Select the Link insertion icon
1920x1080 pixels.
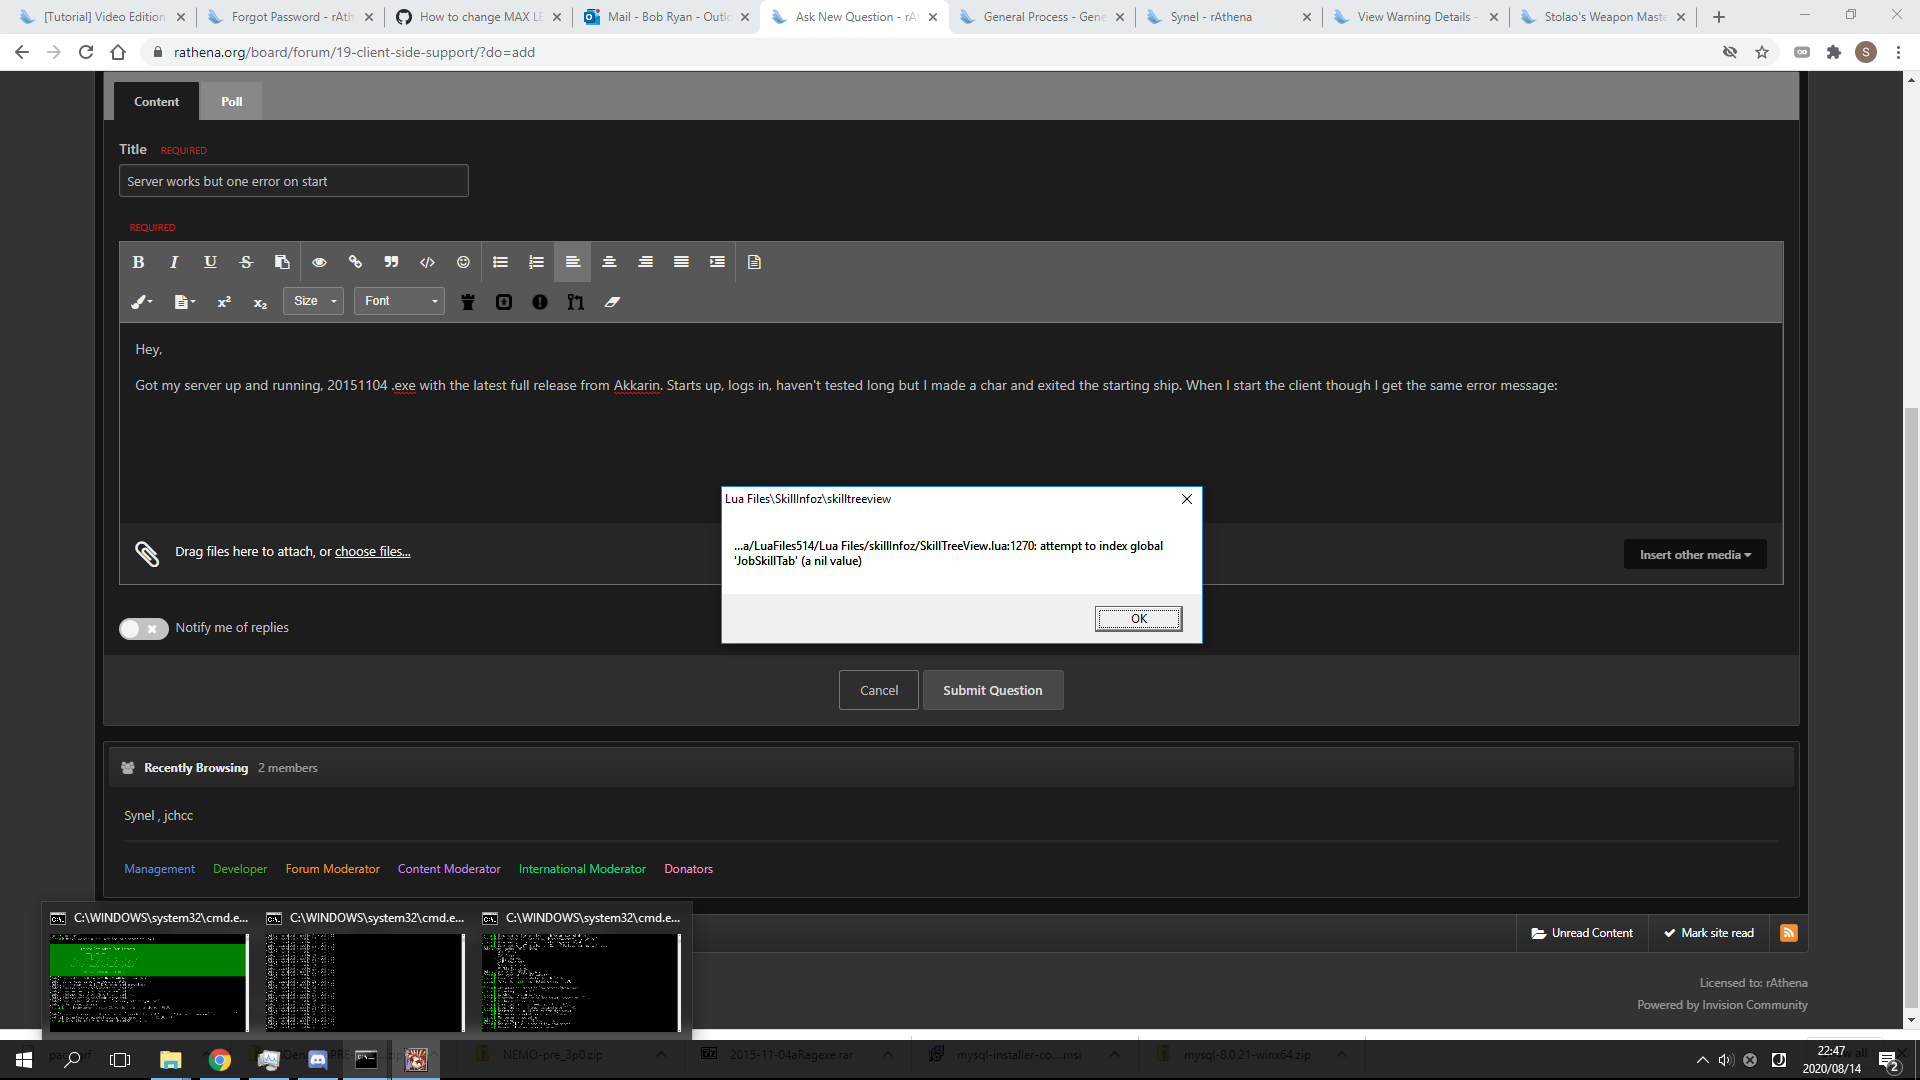(x=355, y=261)
